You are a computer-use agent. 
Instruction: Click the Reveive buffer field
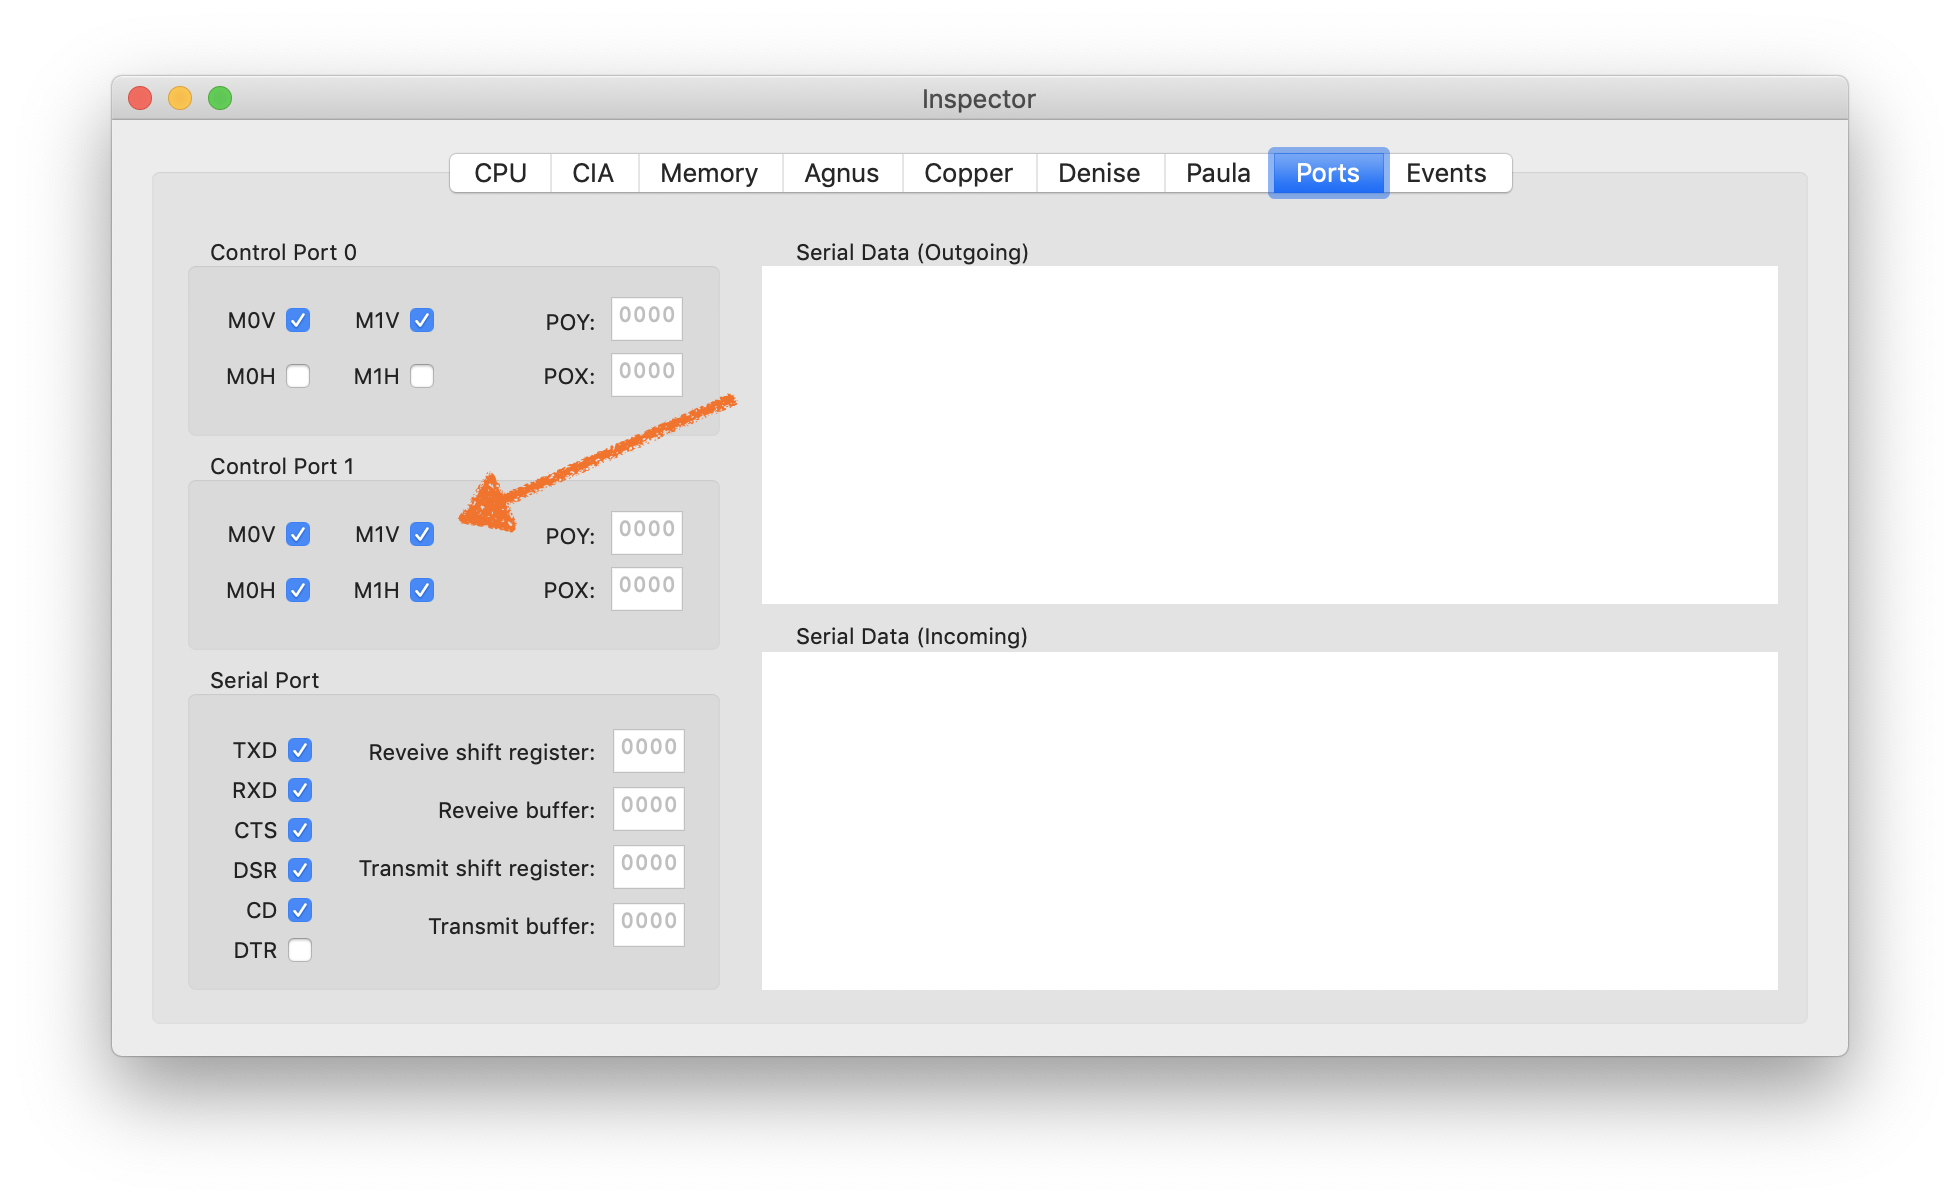coord(649,809)
